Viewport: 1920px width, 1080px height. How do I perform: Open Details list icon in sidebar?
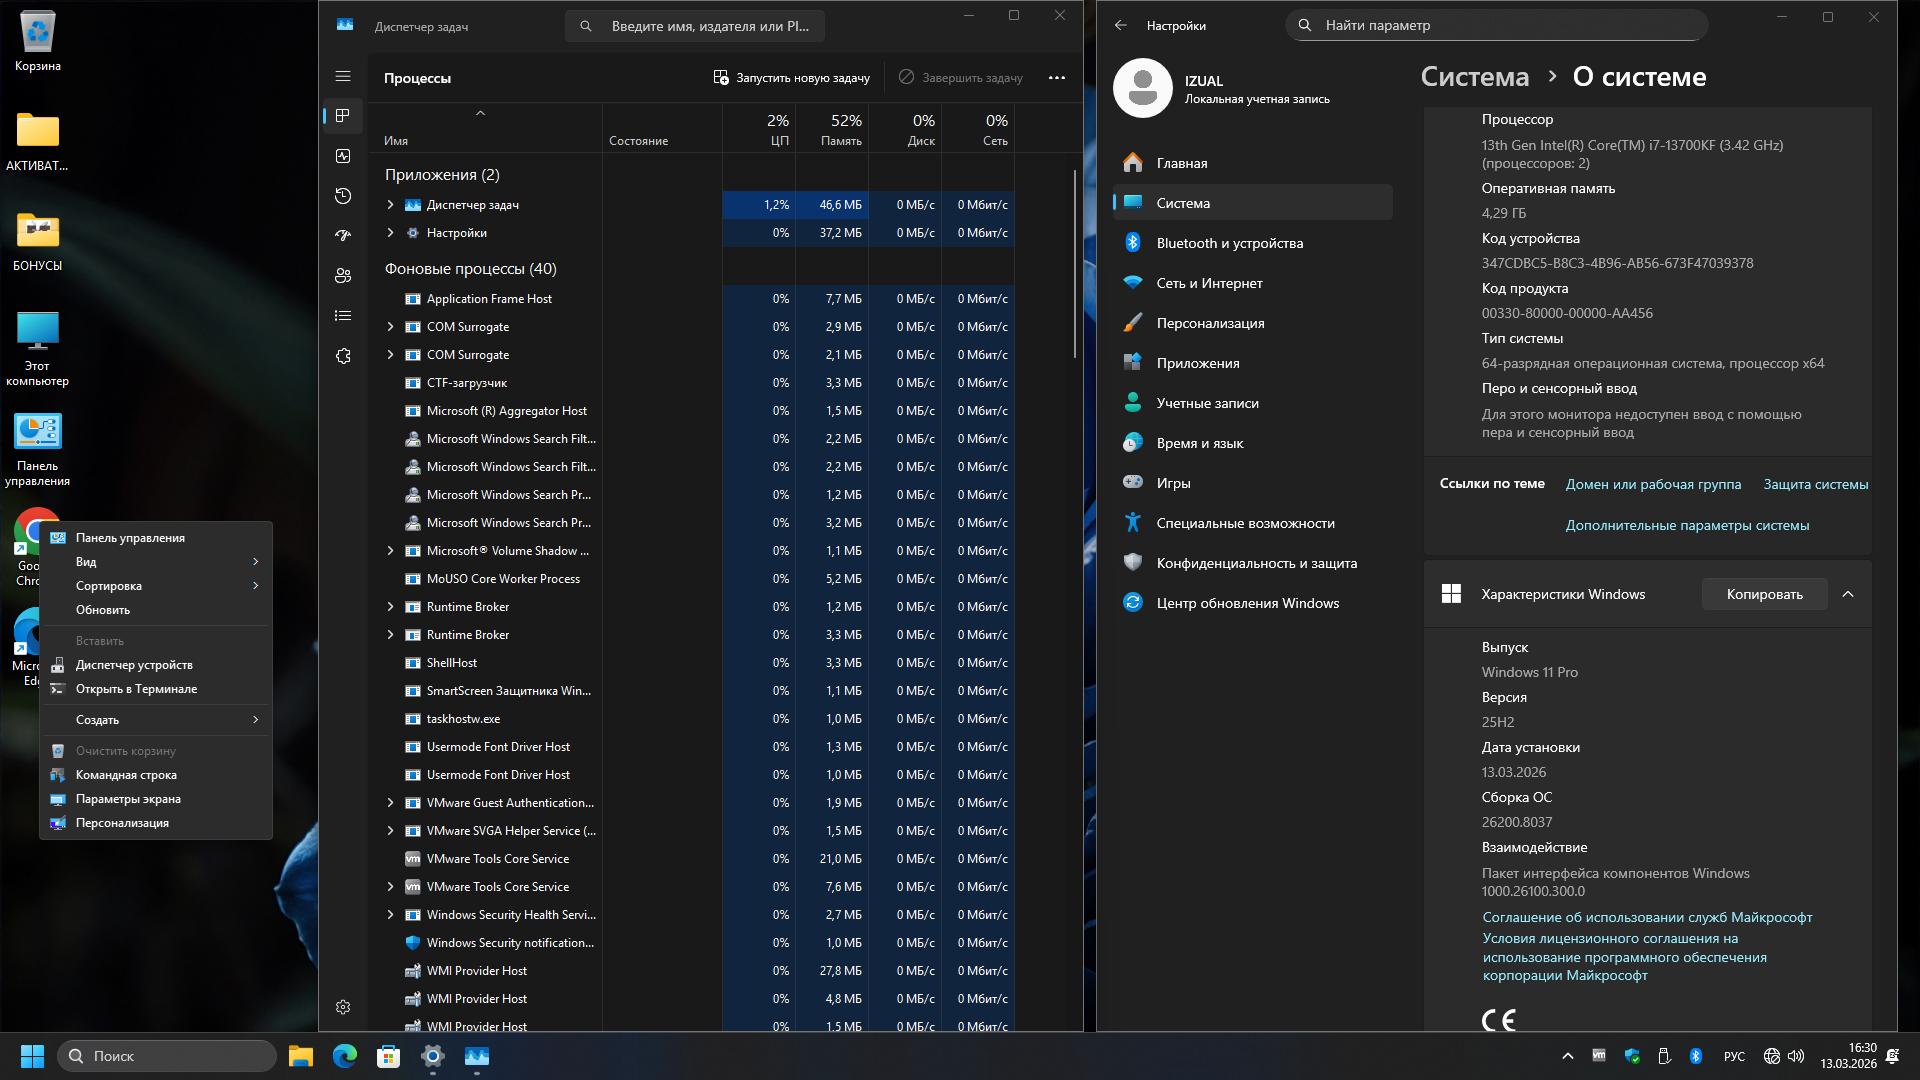click(x=343, y=316)
